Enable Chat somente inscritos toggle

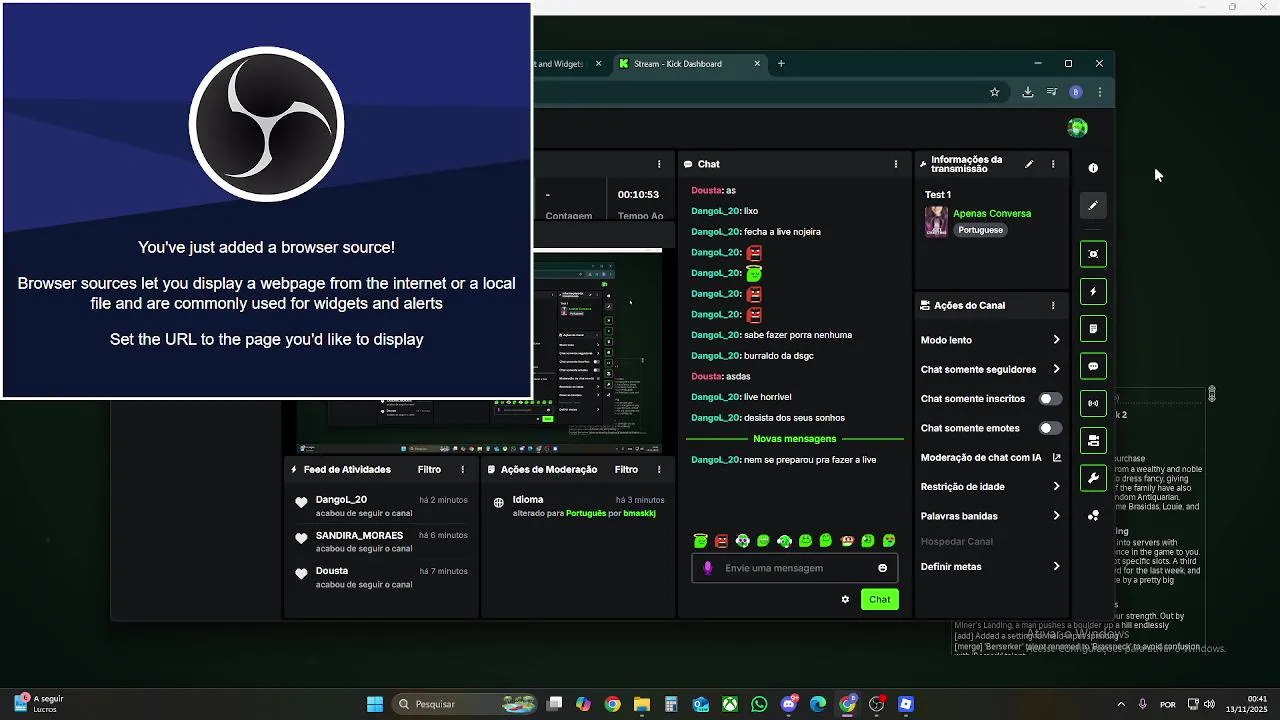coord(1050,399)
